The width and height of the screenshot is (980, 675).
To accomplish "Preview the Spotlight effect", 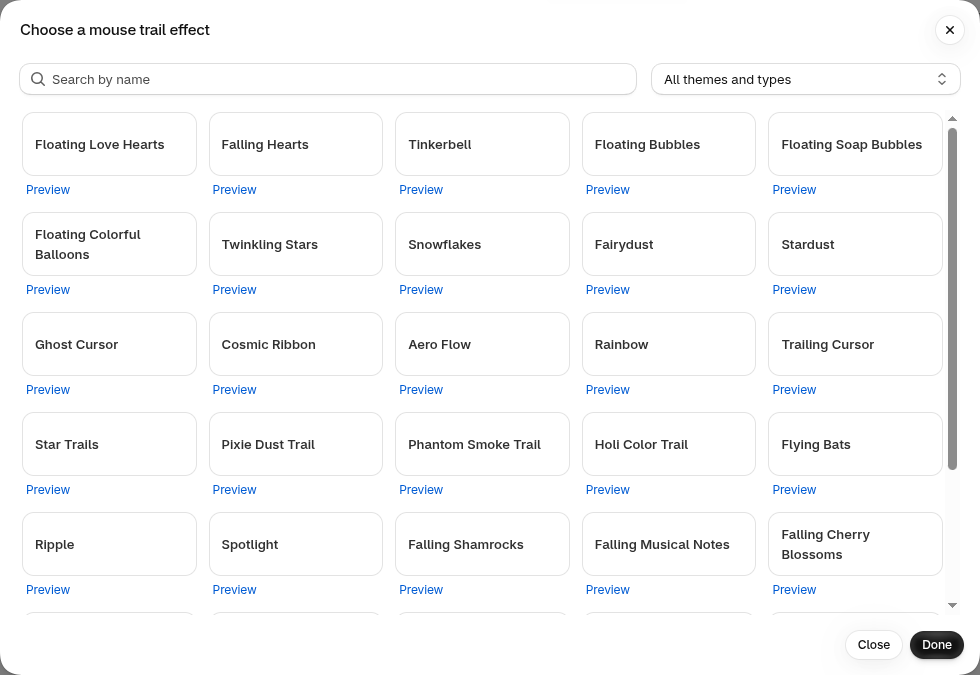I will [x=234, y=589].
